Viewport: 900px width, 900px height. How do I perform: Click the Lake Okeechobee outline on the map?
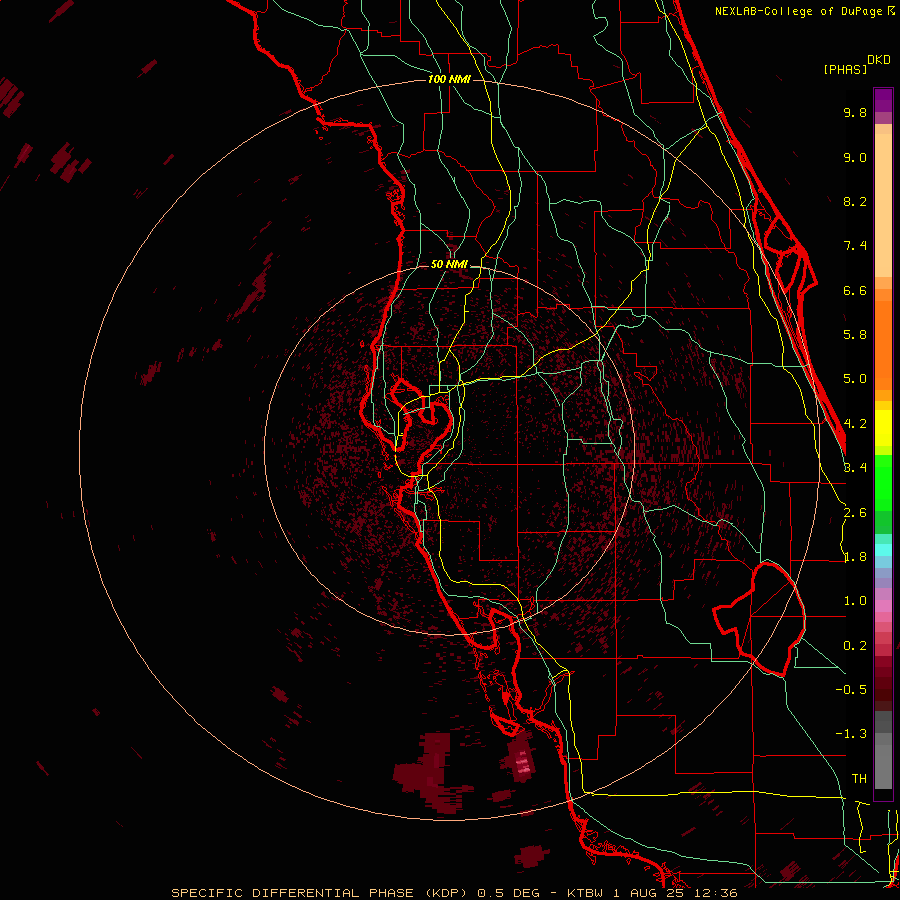click(759, 619)
